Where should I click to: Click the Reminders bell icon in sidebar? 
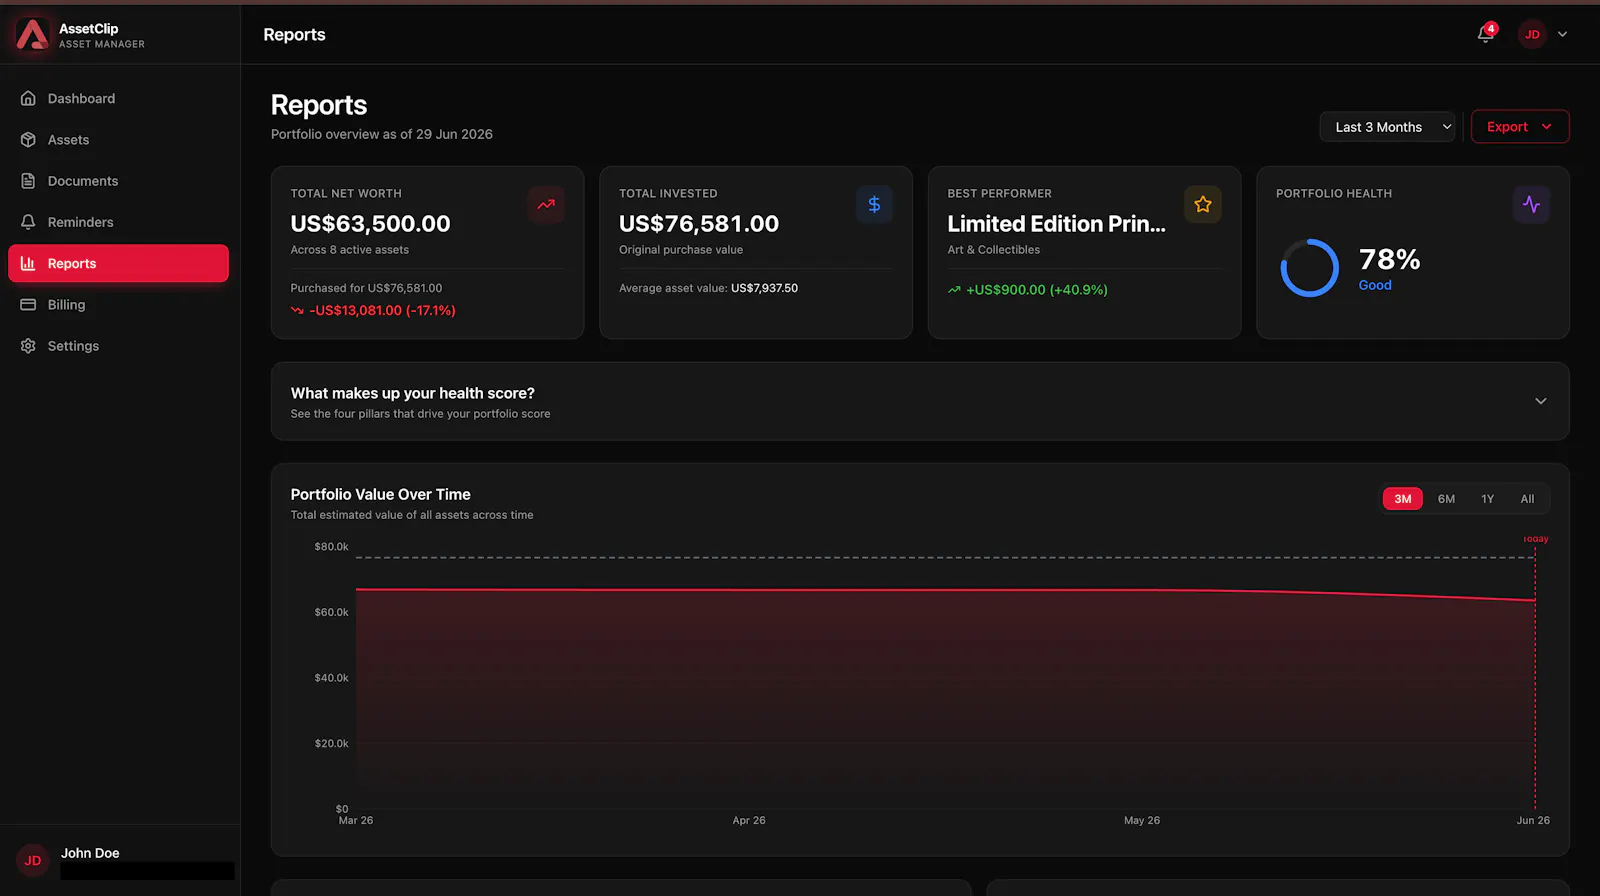(28, 222)
